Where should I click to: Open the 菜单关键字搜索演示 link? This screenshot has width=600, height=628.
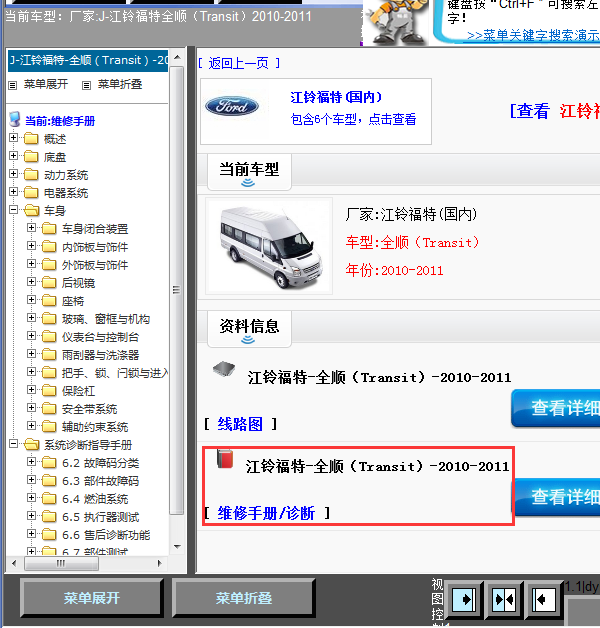pyautogui.click(x=533, y=35)
